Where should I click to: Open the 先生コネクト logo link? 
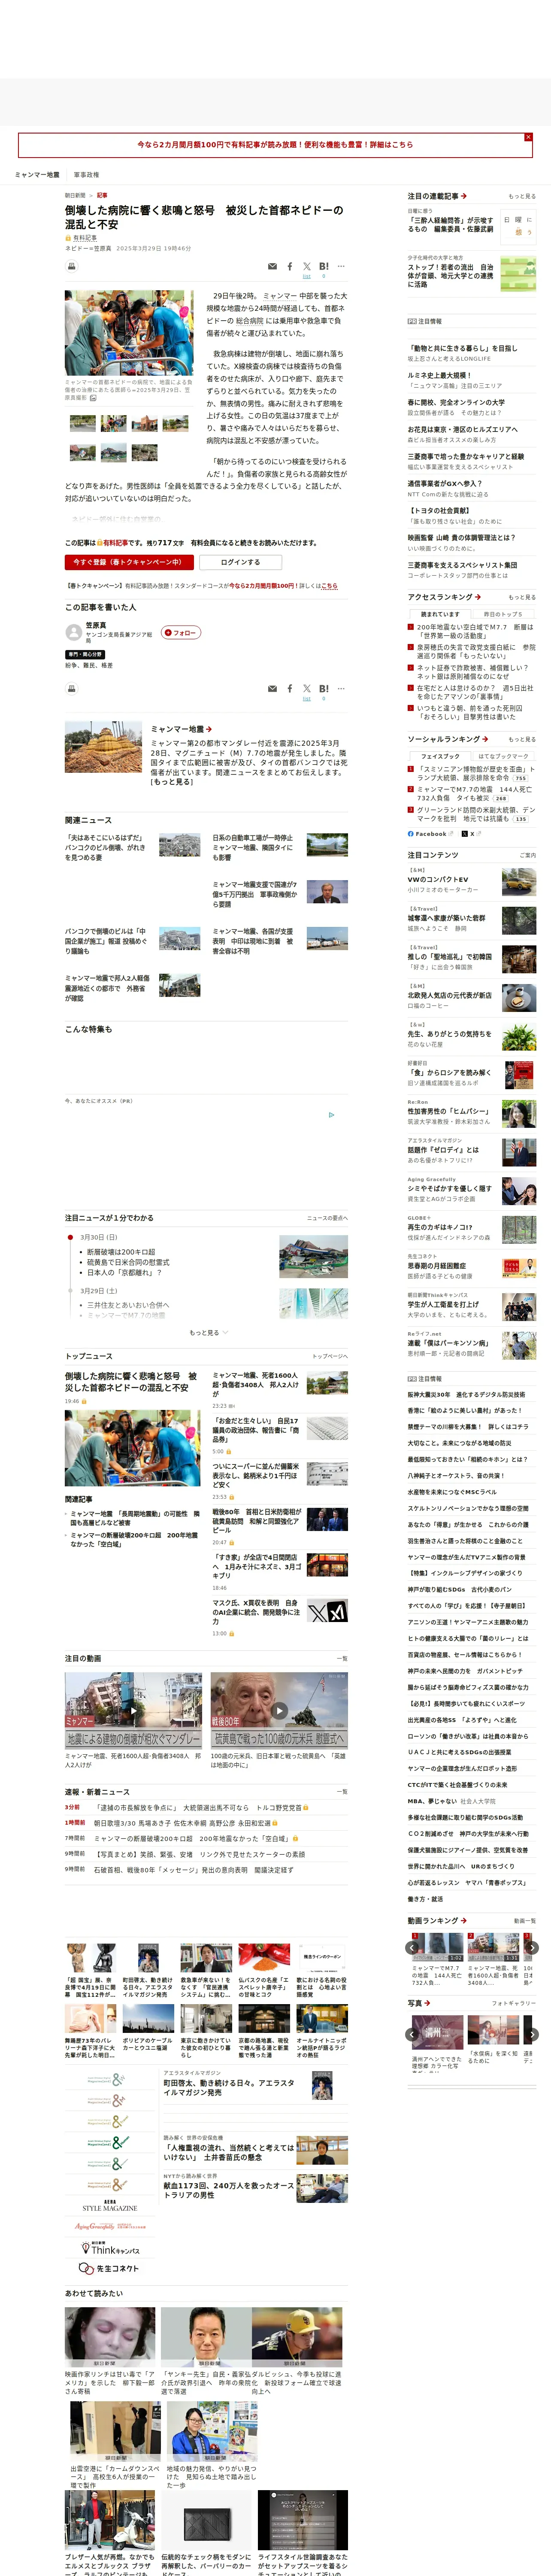(x=110, y=2269)
